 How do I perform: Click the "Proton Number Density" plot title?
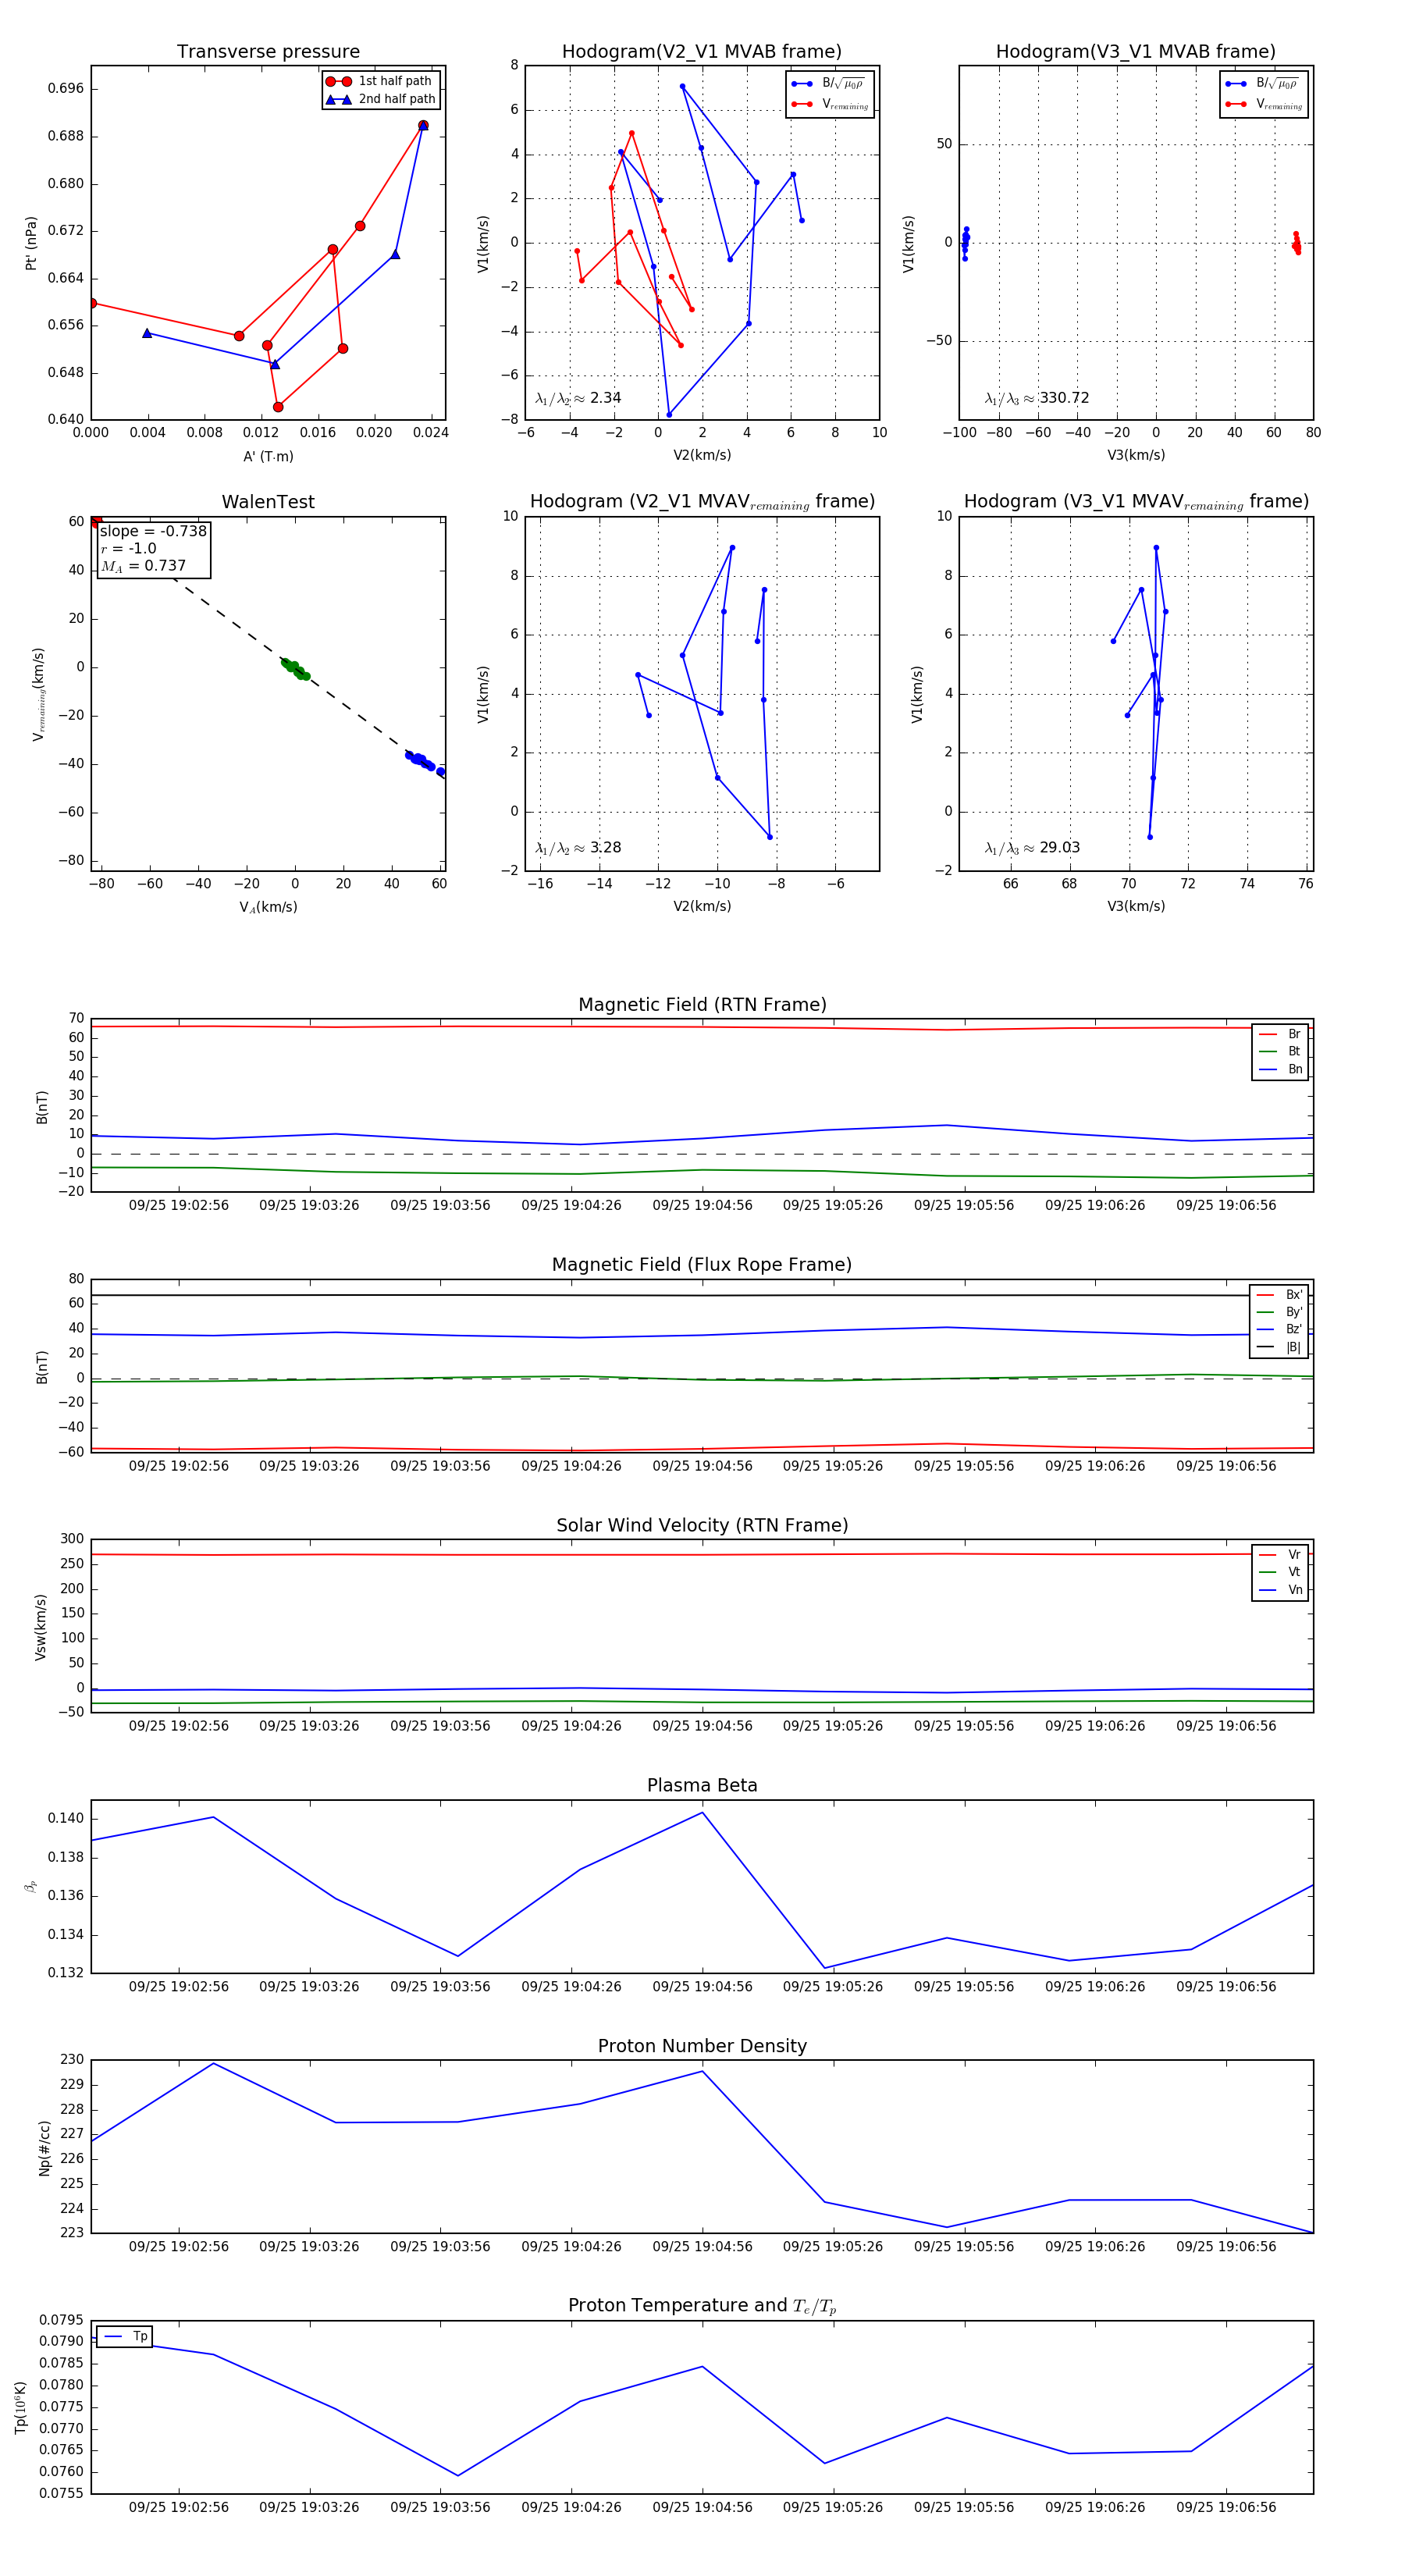click(x=702, y=2046)
